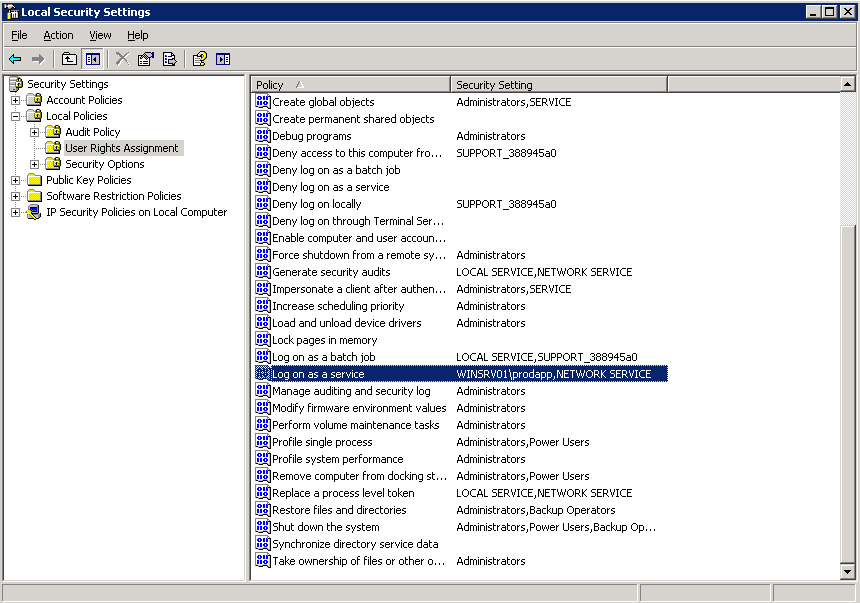The image size is (860, 603).
Task: Toggle the Show/Hide Console Tree icon
Action: tap(93, 59)
